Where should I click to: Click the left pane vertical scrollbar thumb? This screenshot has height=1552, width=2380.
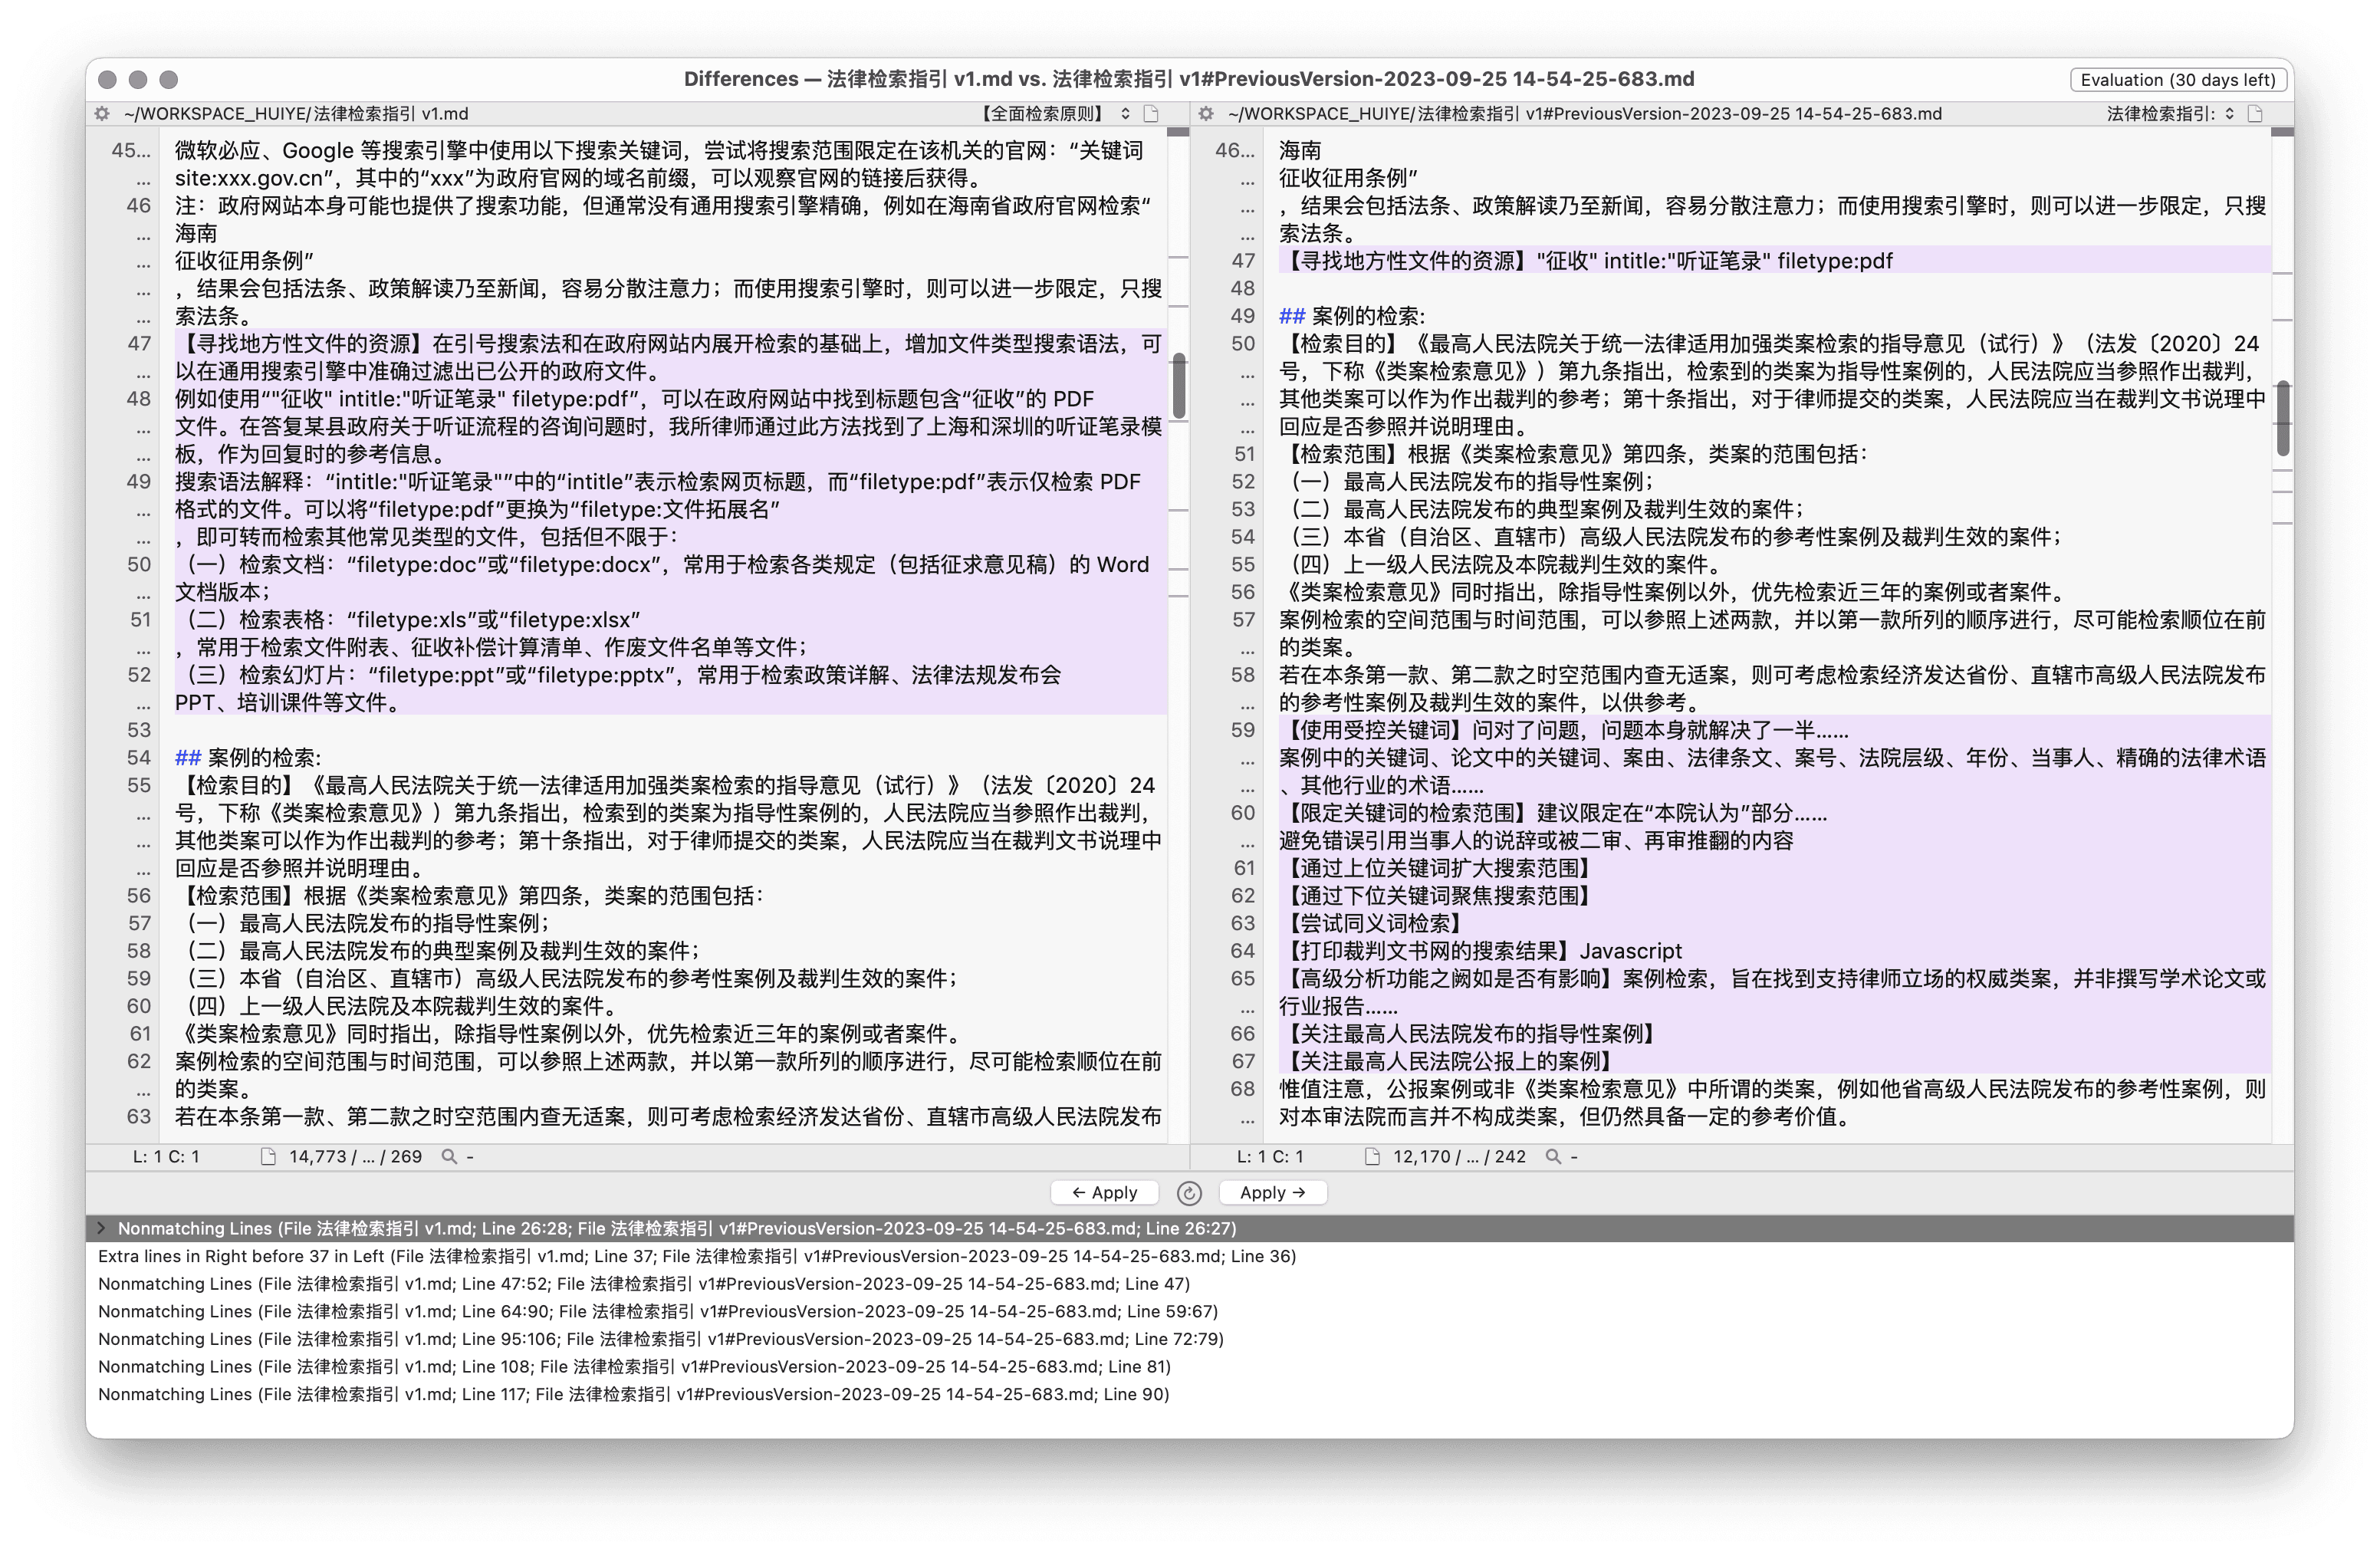click(x=1179, y=385)
